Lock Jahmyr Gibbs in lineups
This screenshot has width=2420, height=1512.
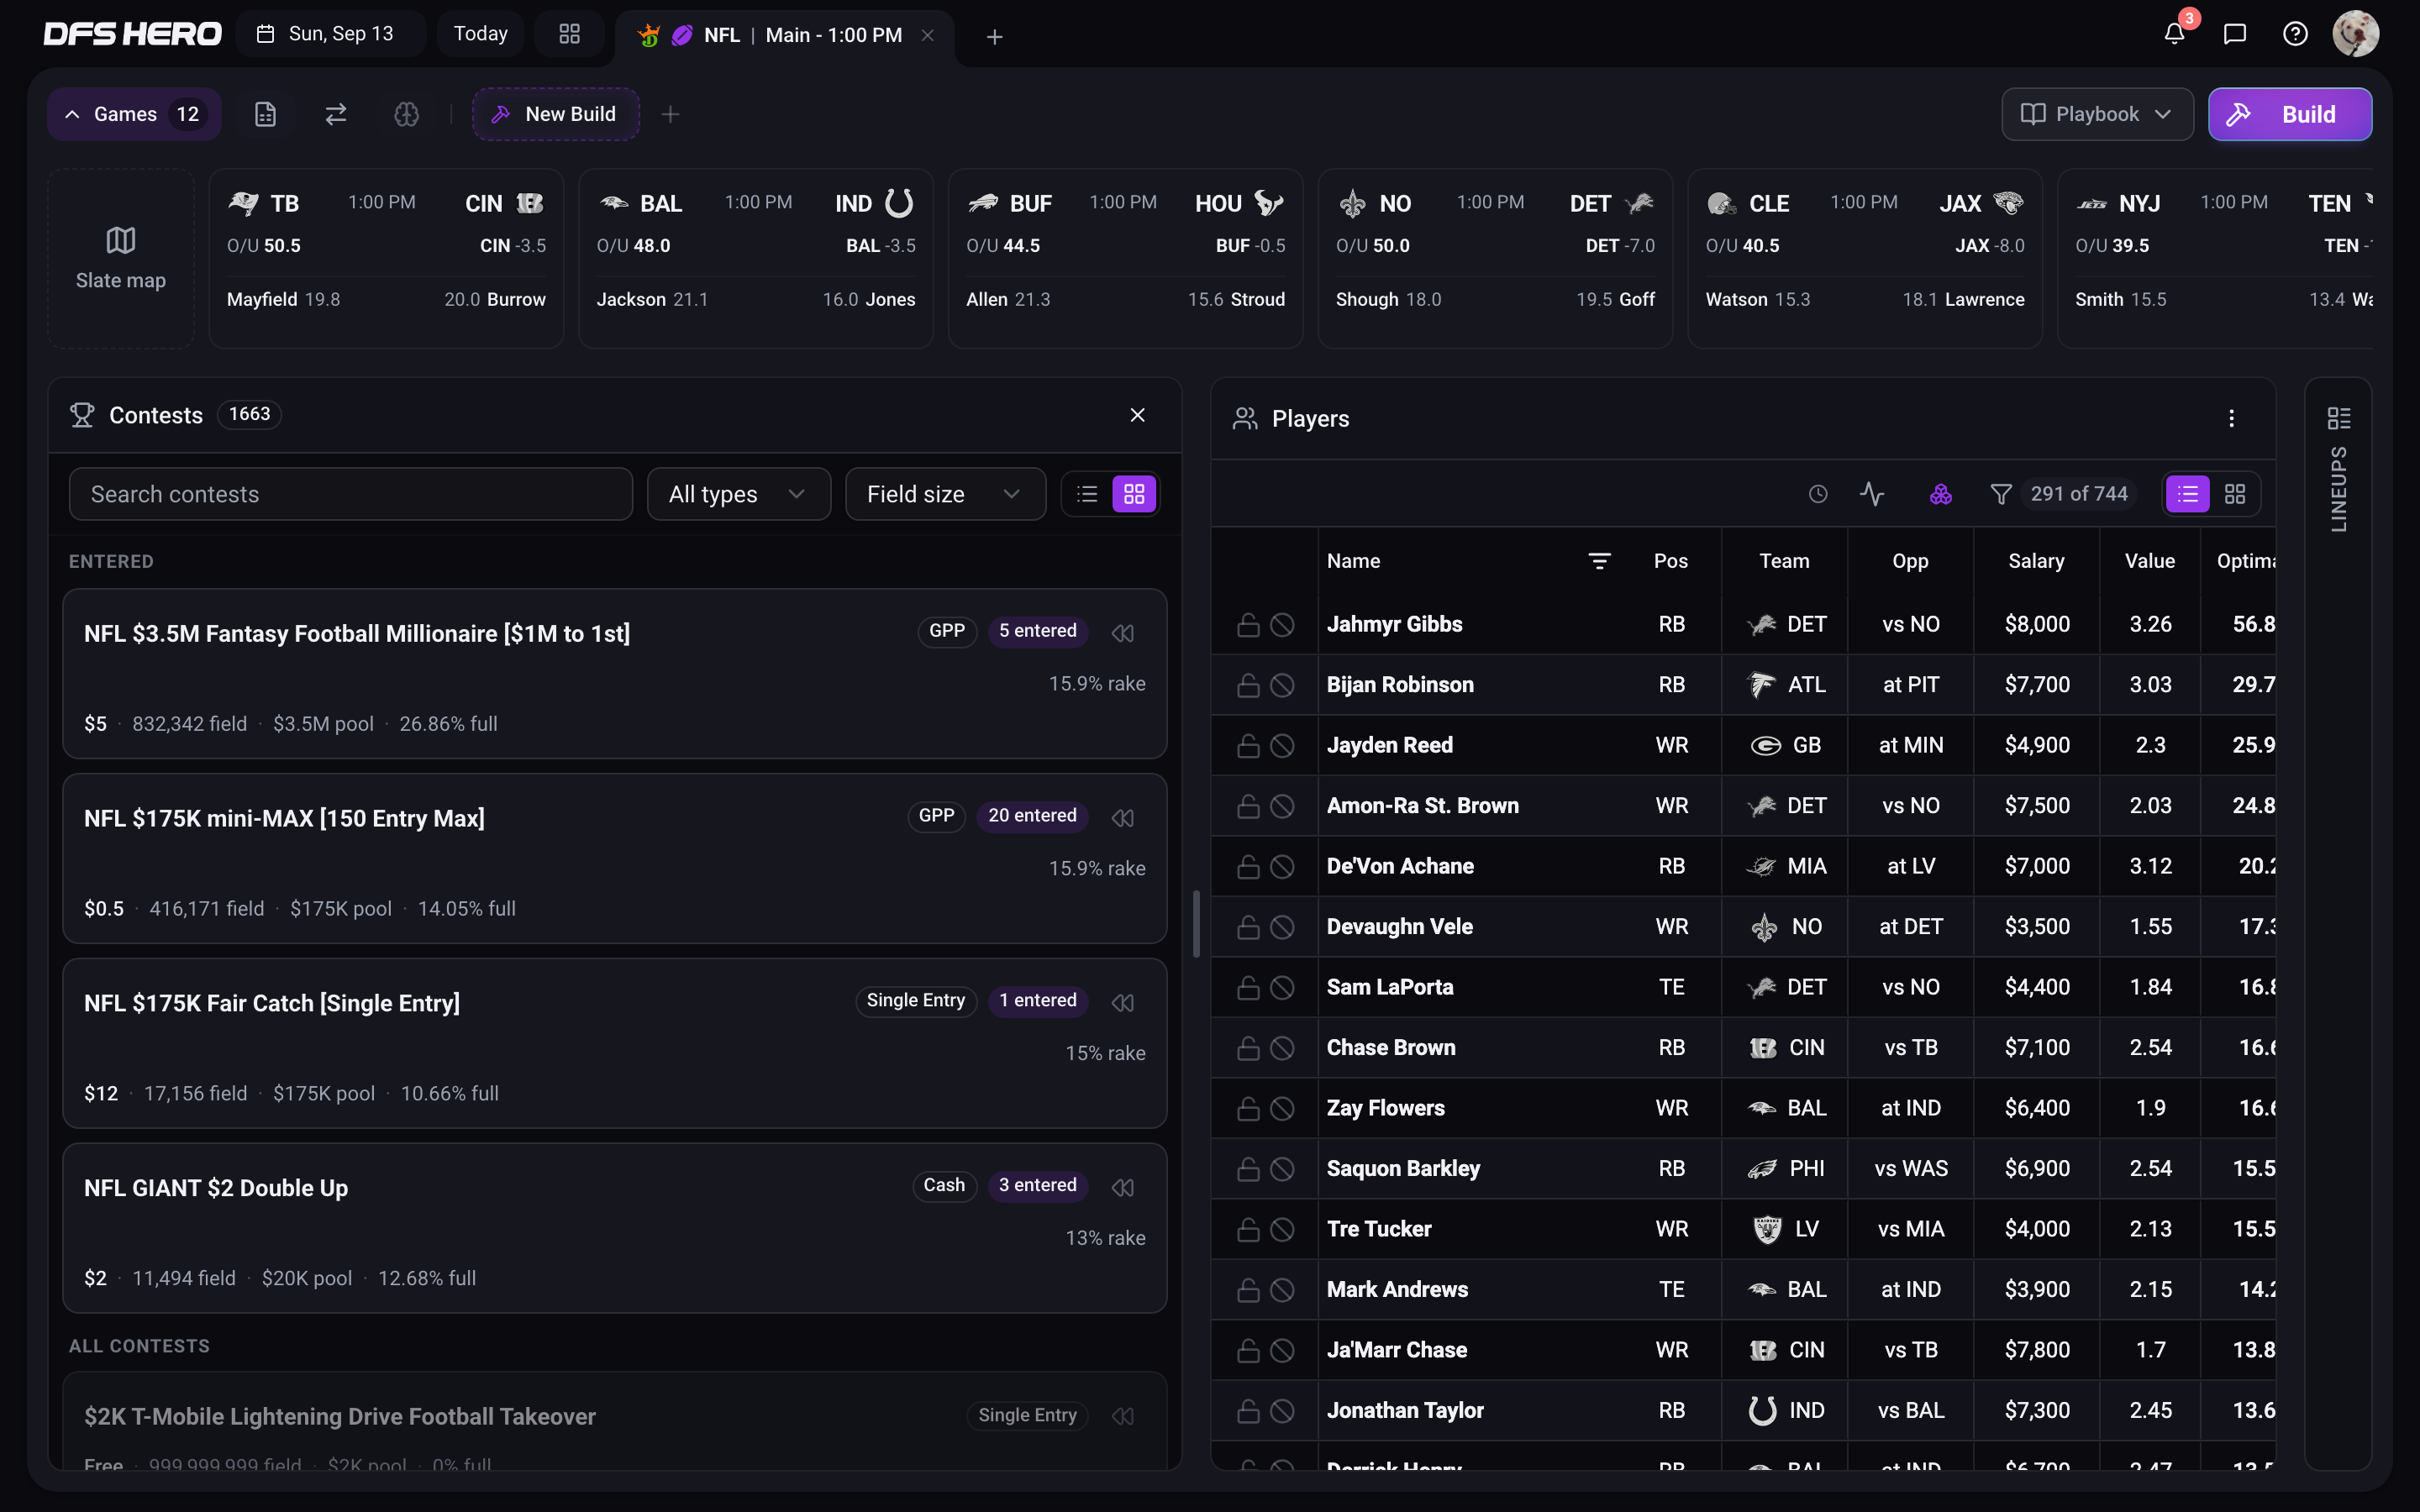coord(1248,625)
